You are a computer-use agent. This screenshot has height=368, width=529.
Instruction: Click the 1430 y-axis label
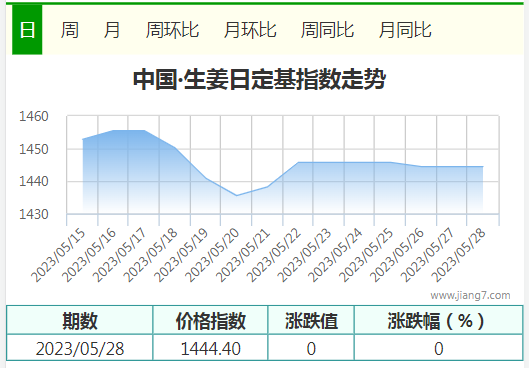pos(34,214)
